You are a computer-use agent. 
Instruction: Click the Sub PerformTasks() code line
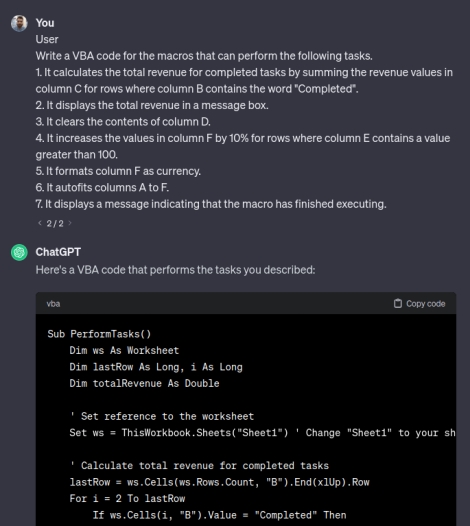click(99, 334)
